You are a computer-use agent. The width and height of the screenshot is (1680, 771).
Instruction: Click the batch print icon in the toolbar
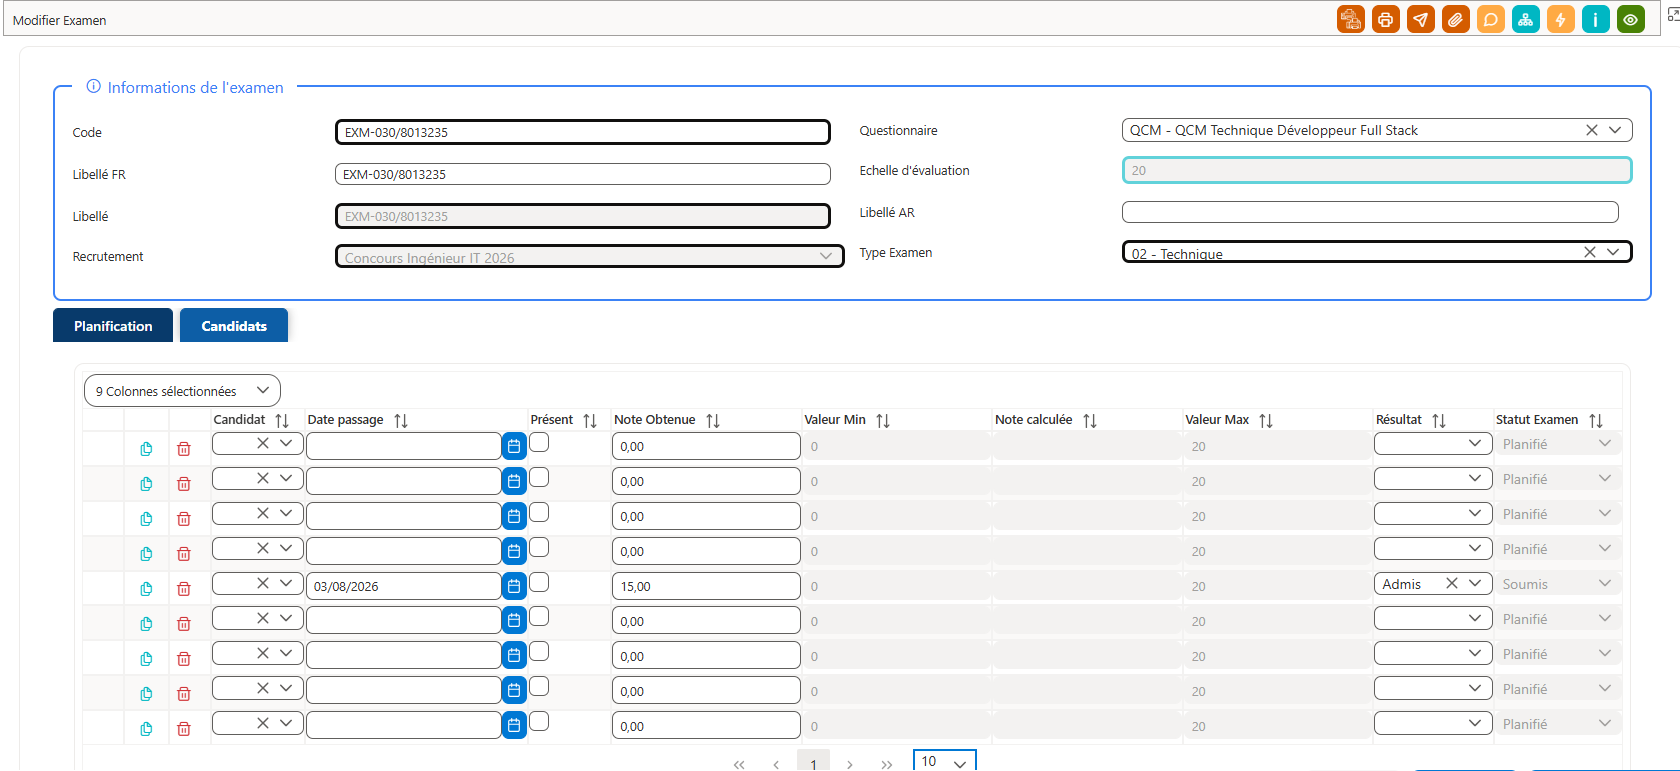pos(1351,19)
